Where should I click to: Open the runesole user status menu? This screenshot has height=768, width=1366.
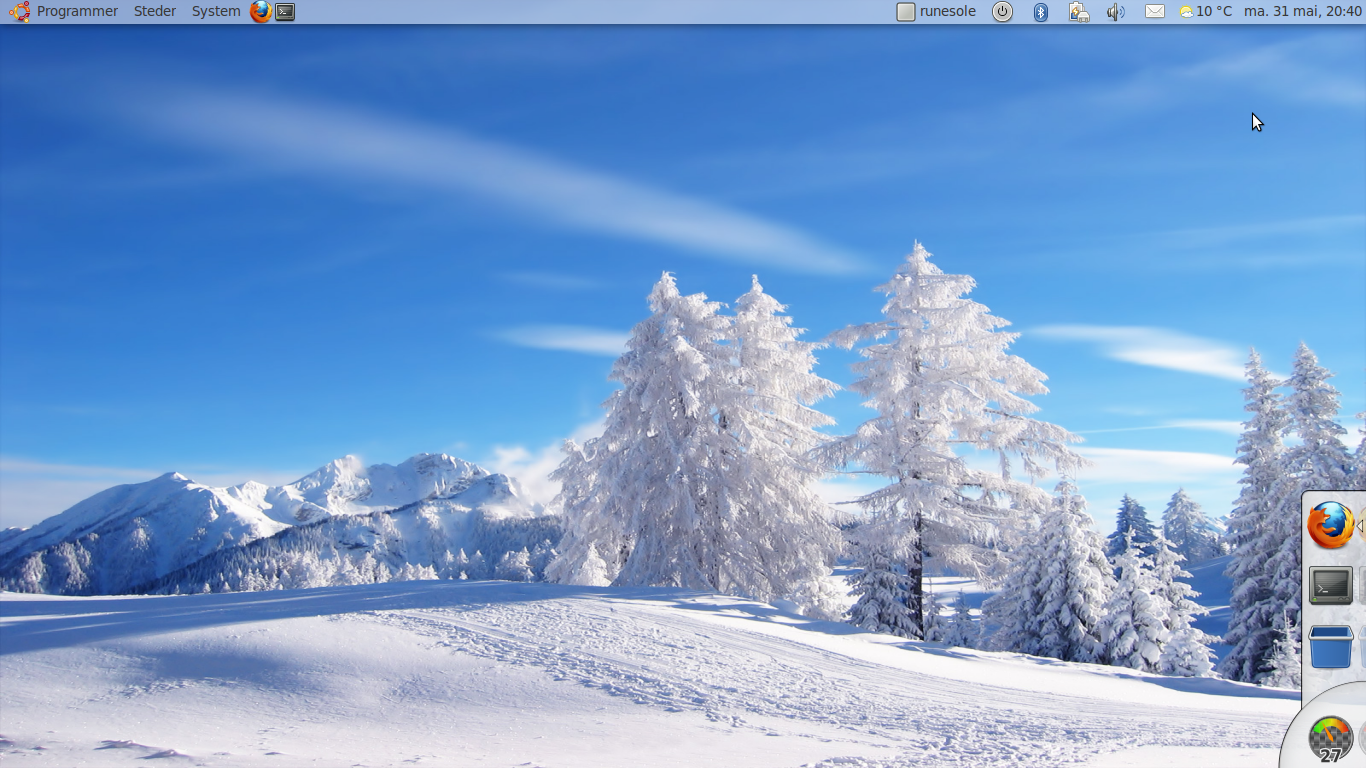pyautogui.click(x=936, y=12)
